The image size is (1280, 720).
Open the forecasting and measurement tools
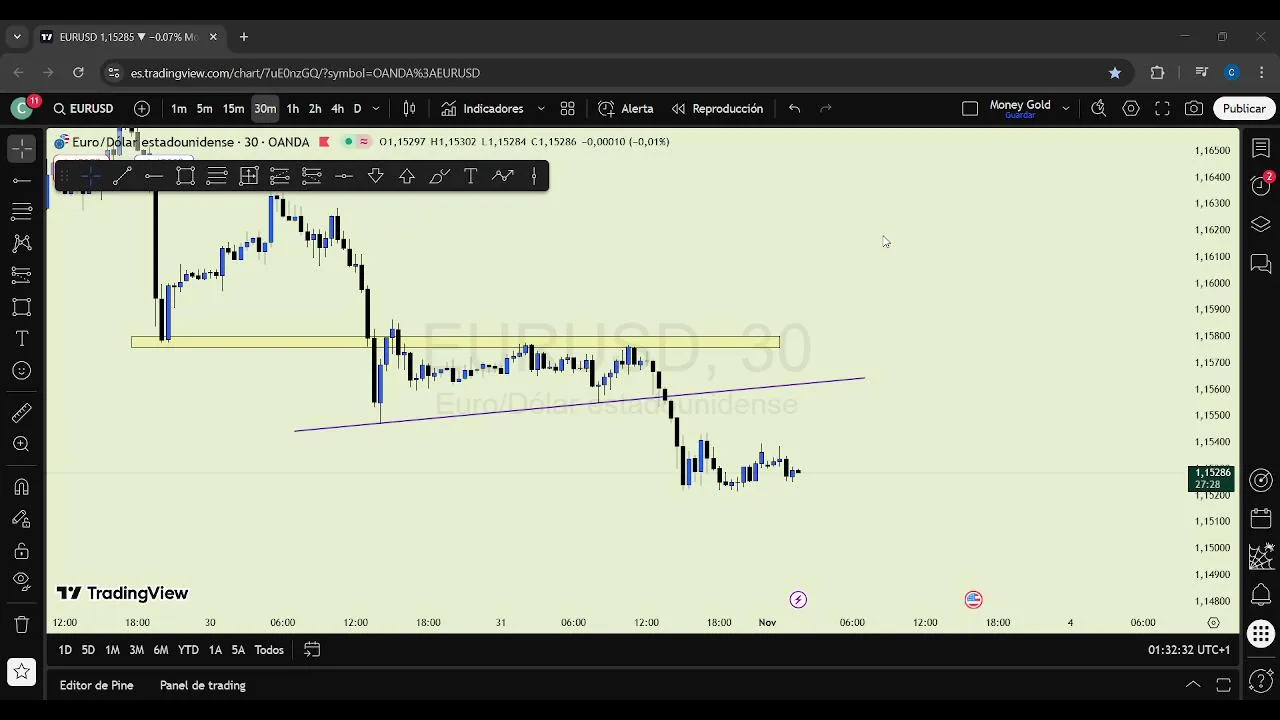pyautogui.click(x=21, y=275)
